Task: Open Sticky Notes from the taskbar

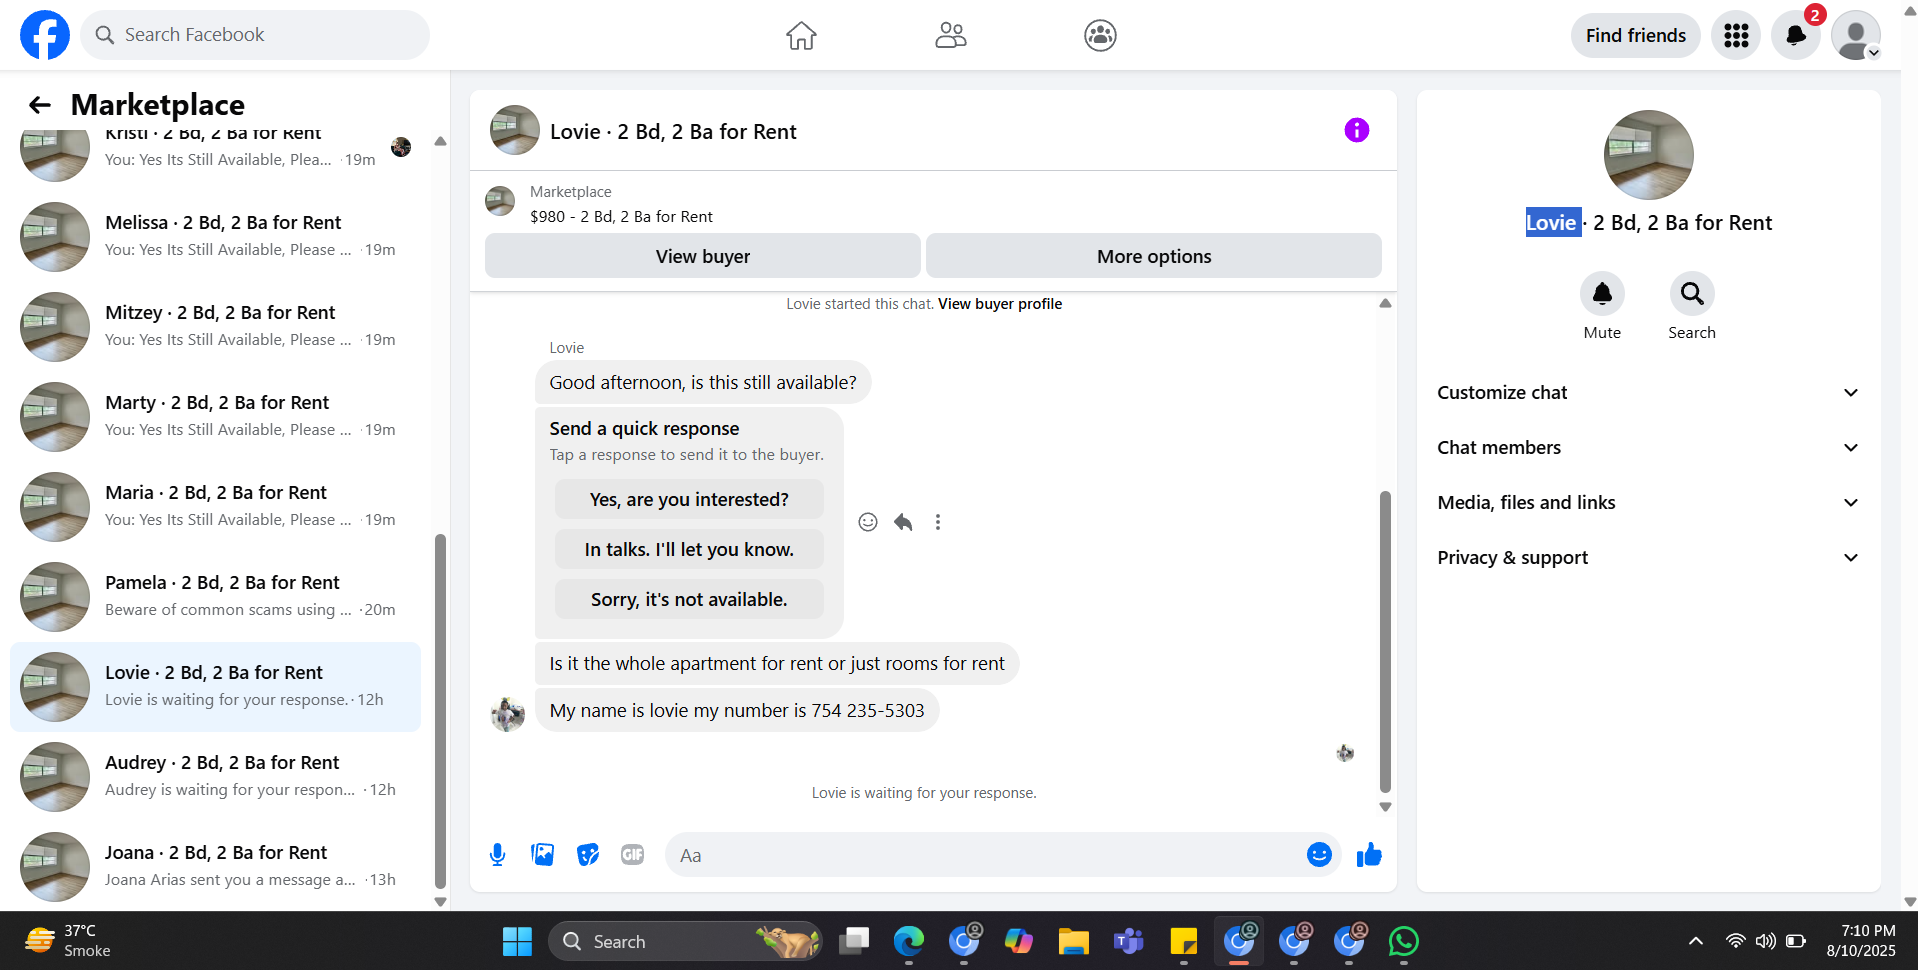Action: pyautogui.click(x=1184, y=941)
